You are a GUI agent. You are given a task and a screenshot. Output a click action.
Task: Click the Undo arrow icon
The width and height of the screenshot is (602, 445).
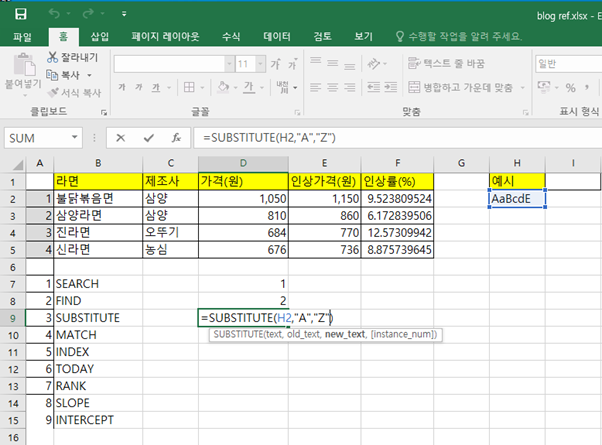[x=55, y=14]
